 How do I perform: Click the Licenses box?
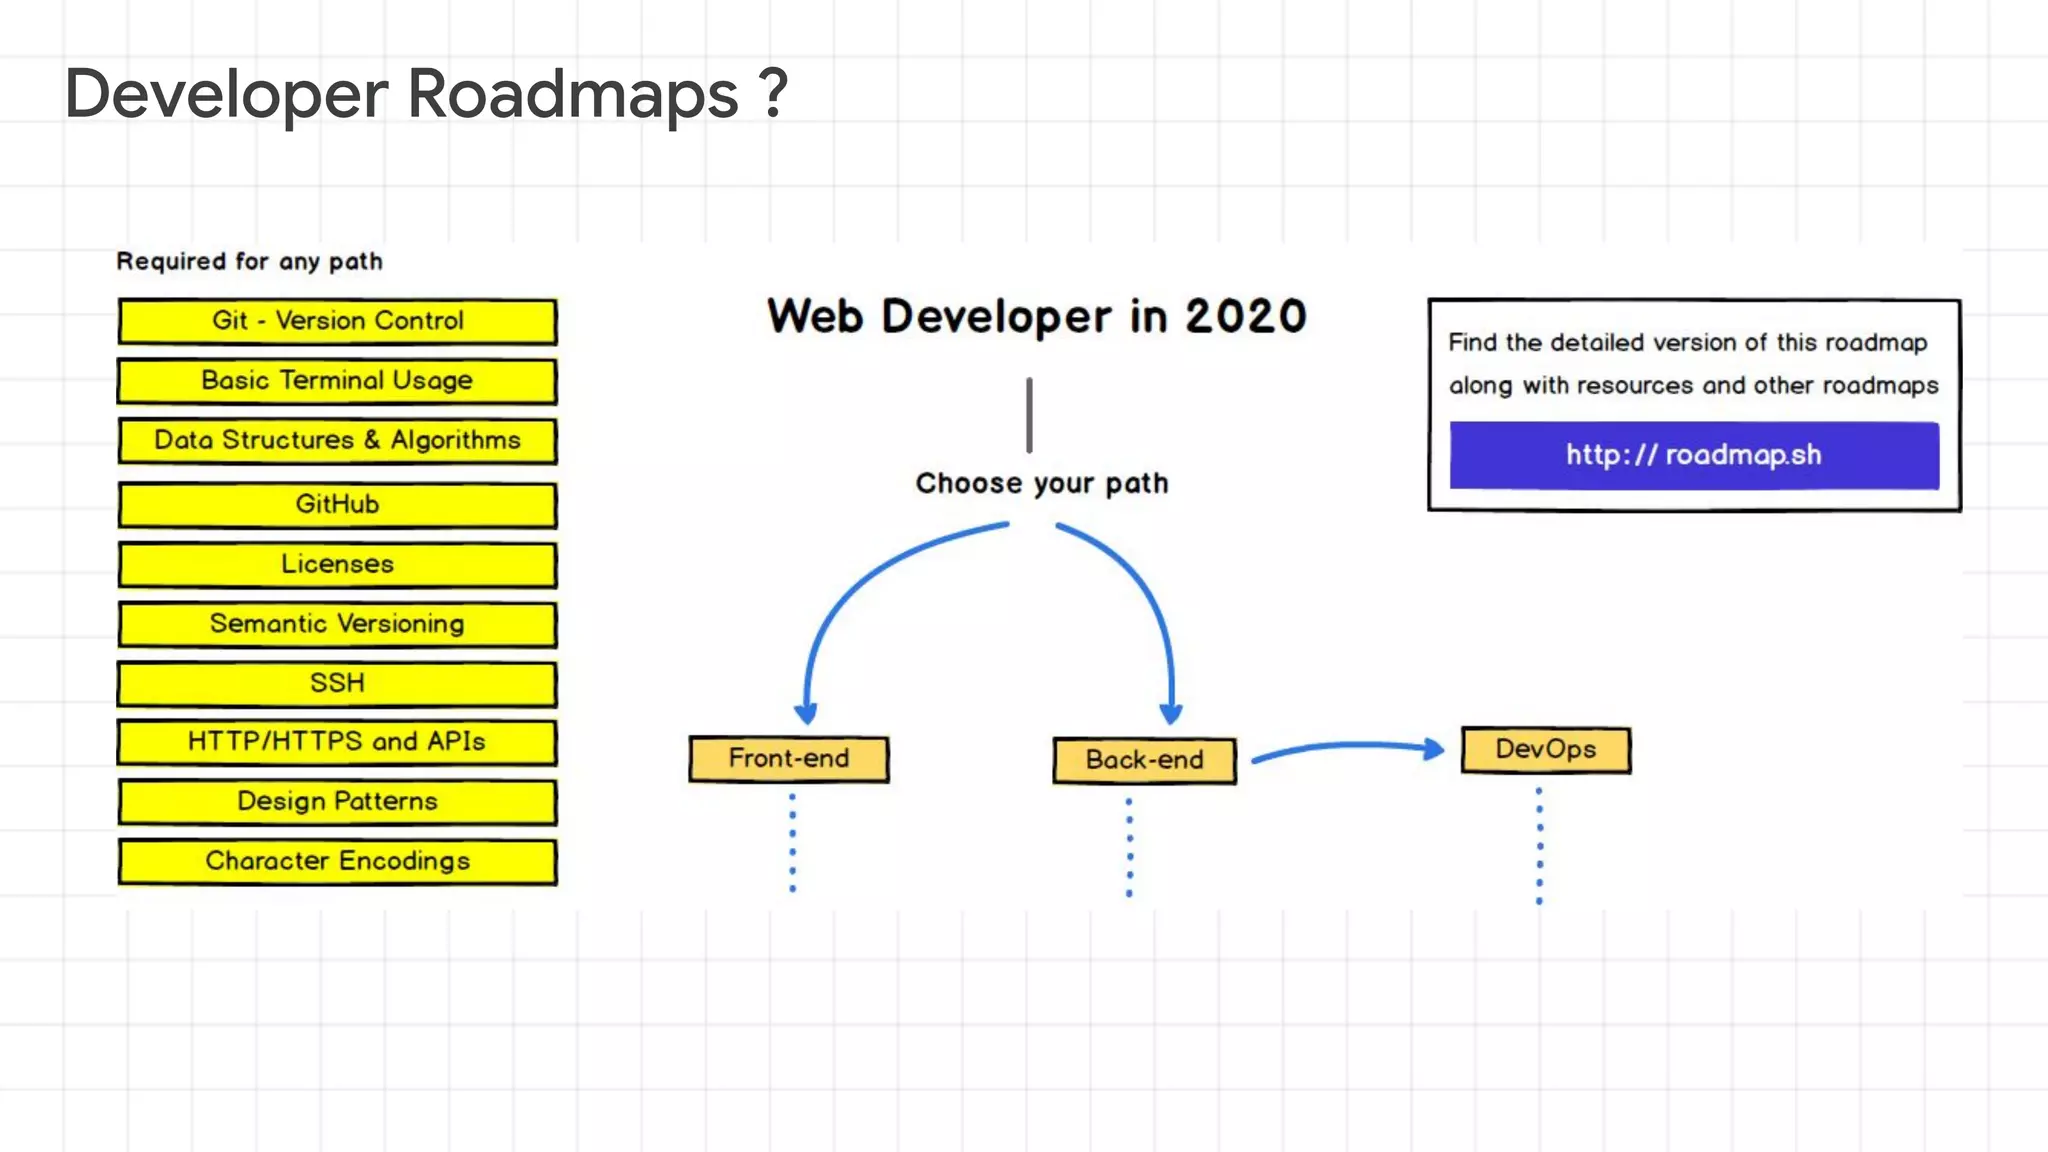point(337,564)
